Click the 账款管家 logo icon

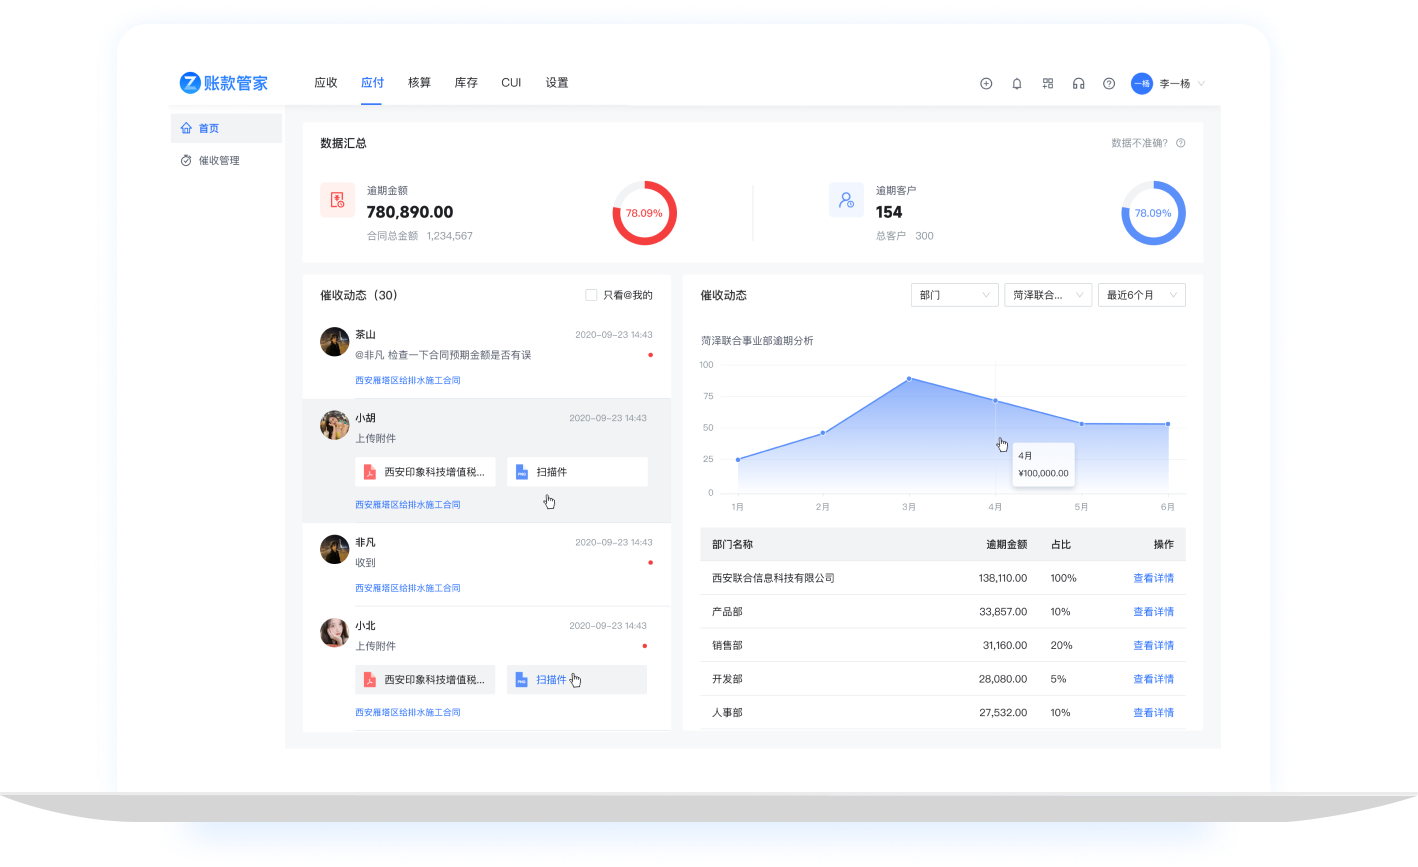[x=190, y=83]
